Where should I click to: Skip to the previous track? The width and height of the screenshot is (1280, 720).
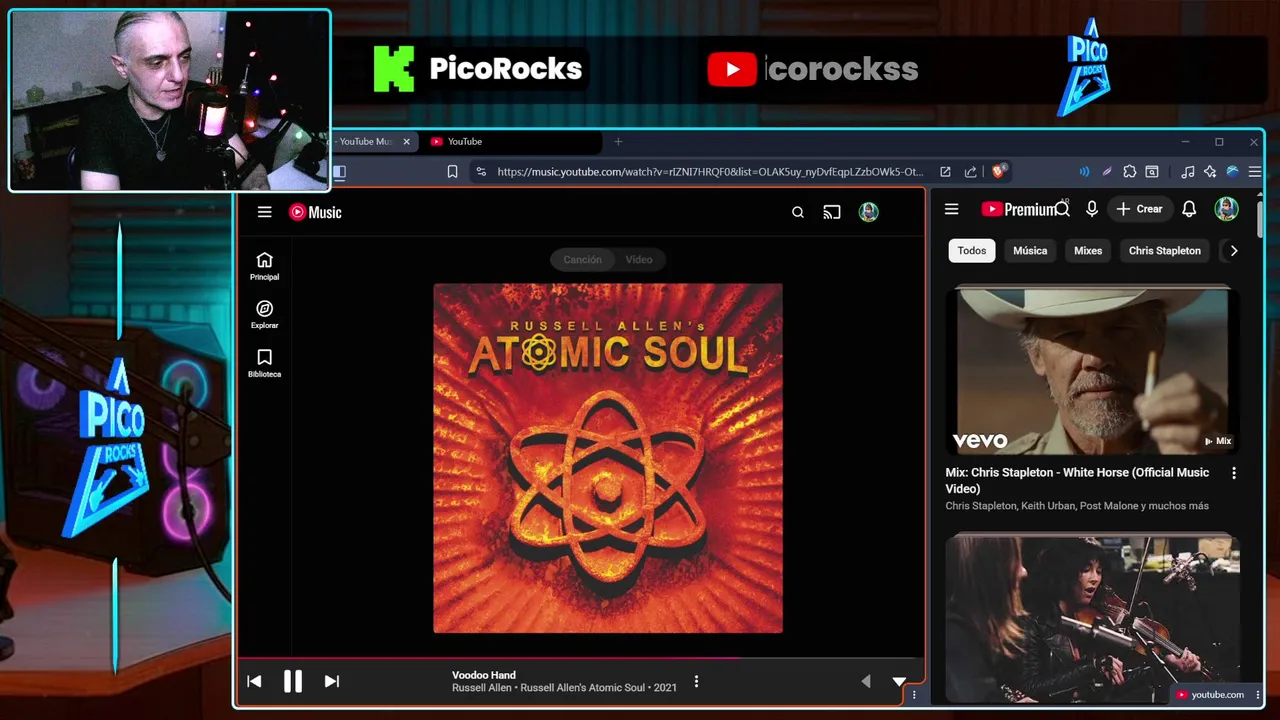click(254, 681)
